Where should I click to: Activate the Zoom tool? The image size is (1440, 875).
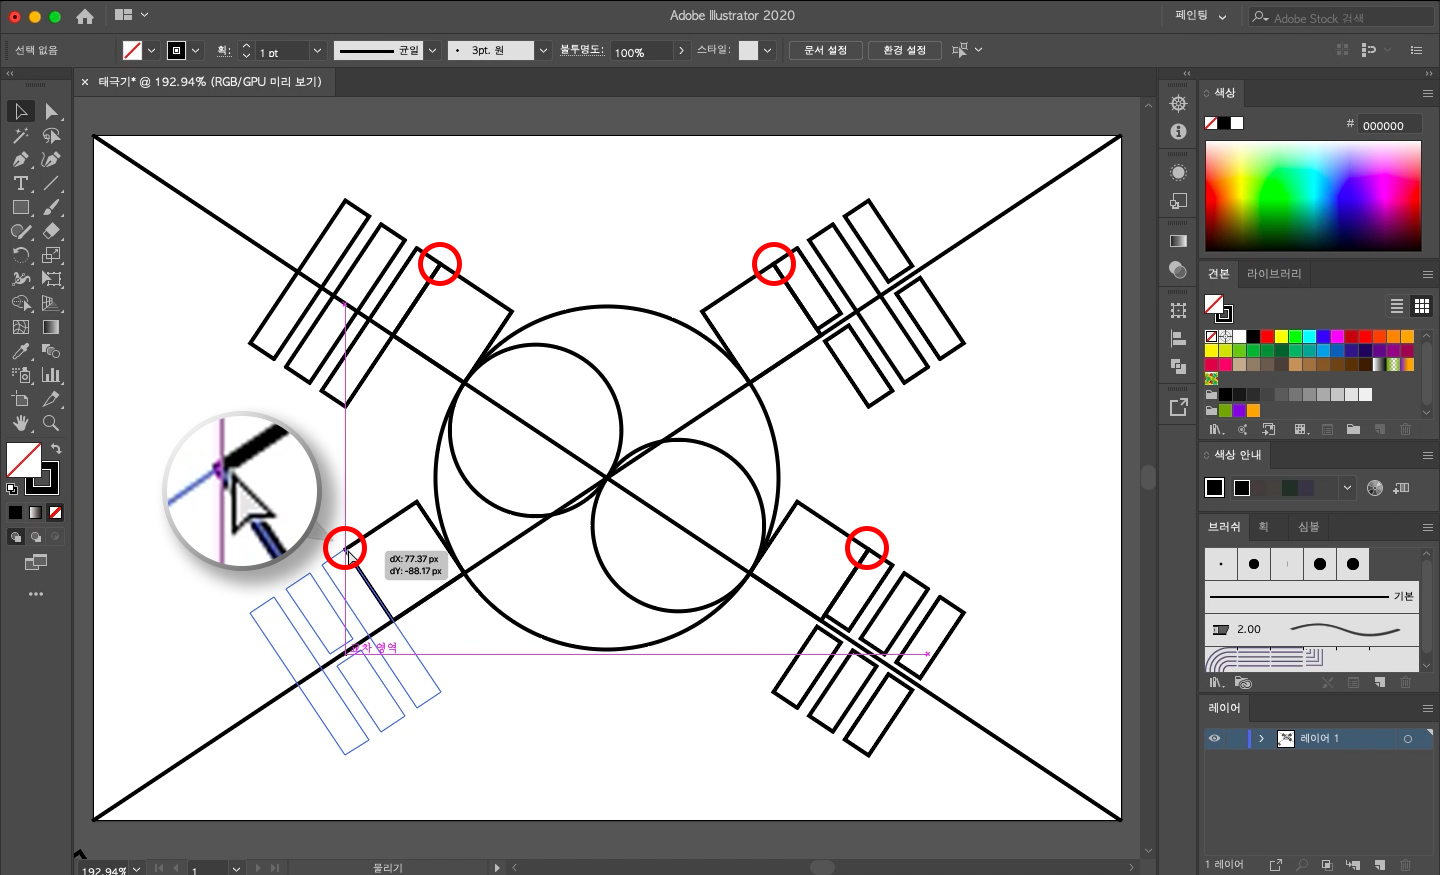click(x=52, y=423)
